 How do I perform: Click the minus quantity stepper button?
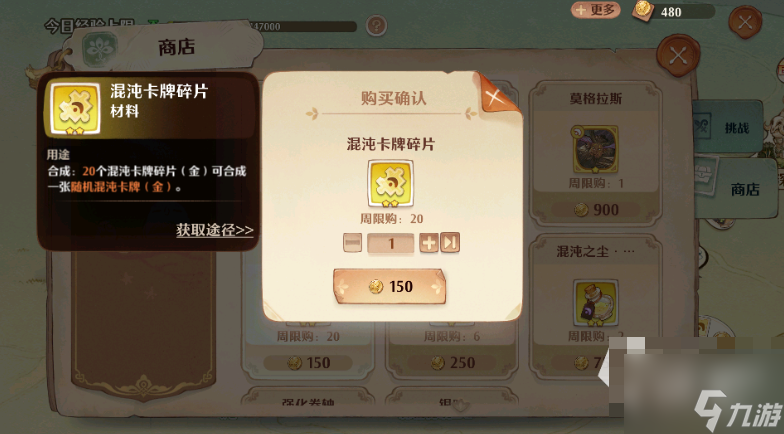click(x=352, y=243)
